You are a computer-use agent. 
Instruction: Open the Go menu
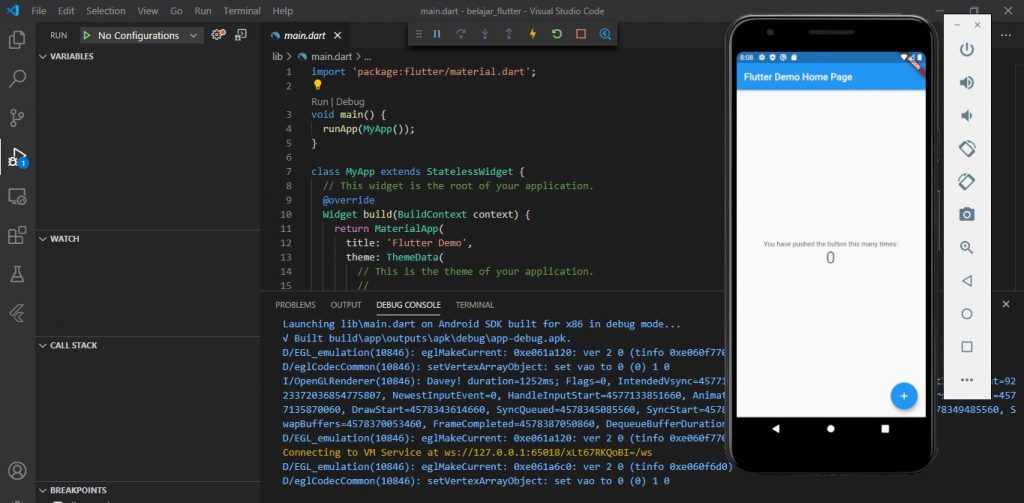[176, 11]
